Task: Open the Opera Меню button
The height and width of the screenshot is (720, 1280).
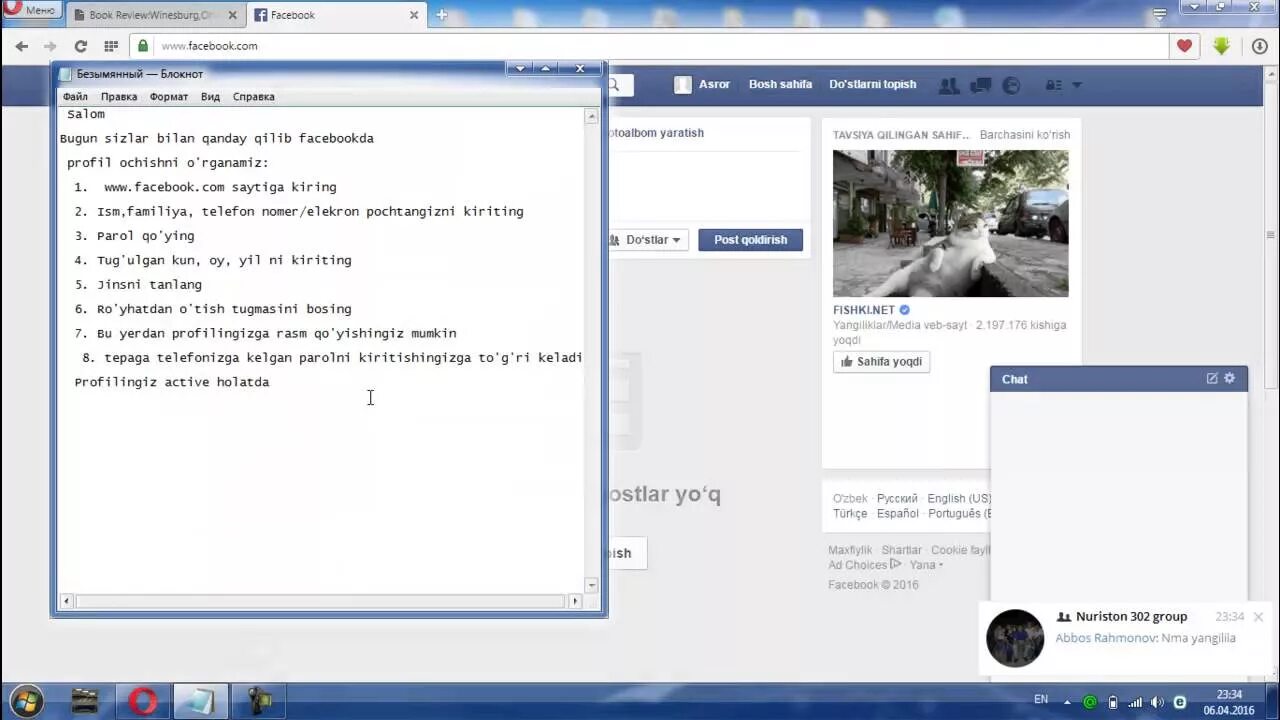Action: [x=30, y=9]
